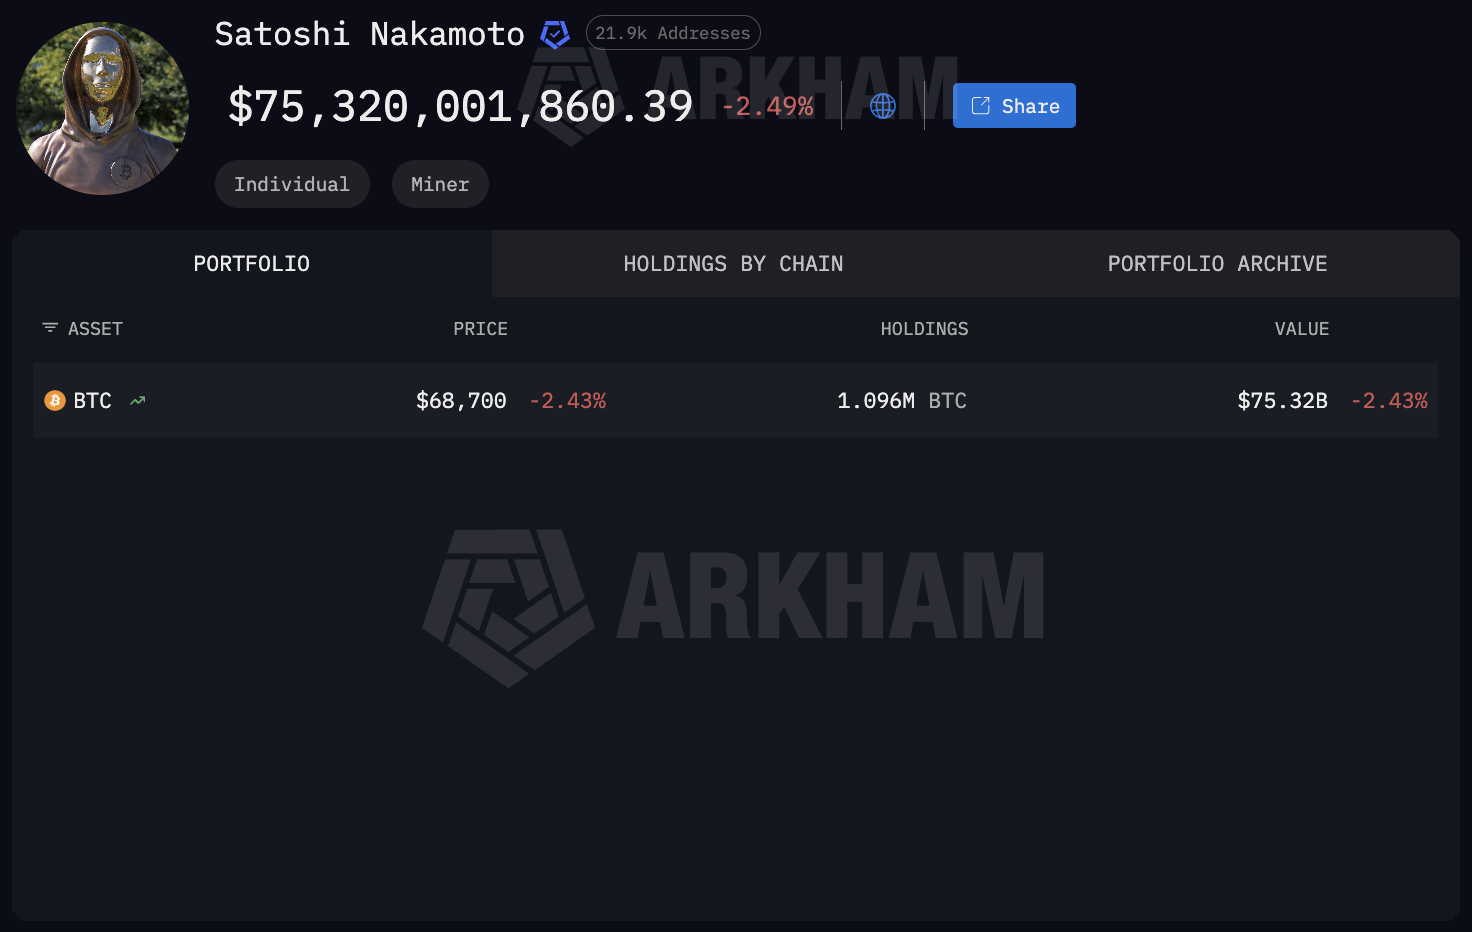Image resolution: width=1472 pixels, height=932 pixels.
Task: Open the Satoshi statue profile picture
Action: tap(103, 108)
